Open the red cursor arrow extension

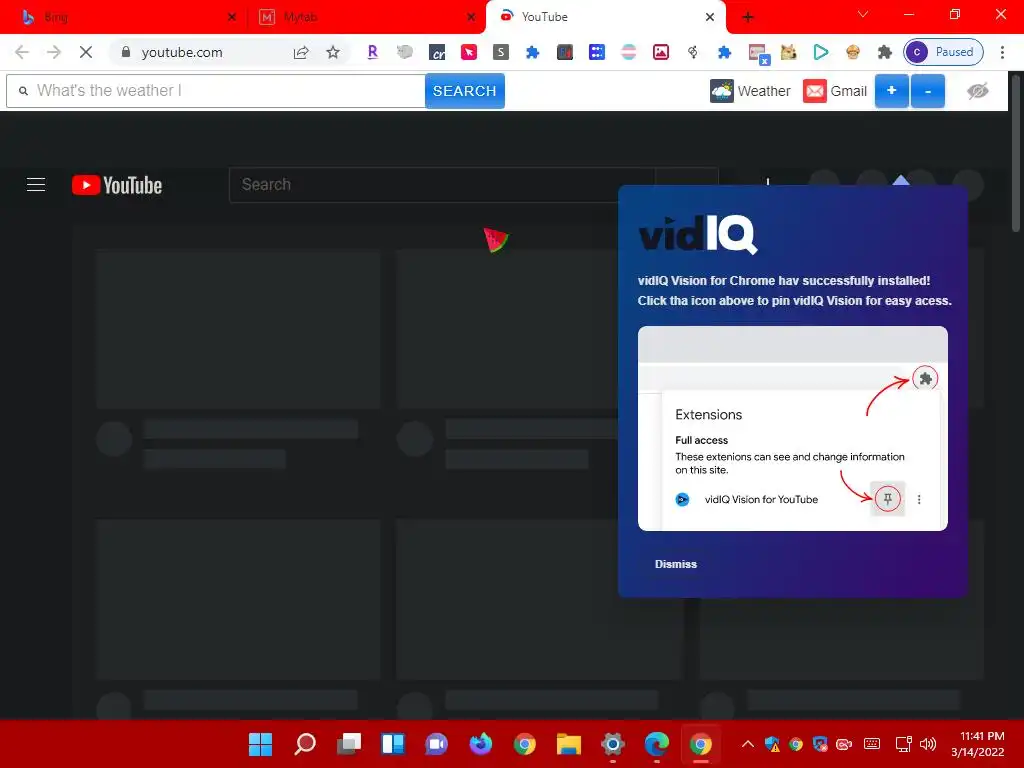click(x=469, y=52)
